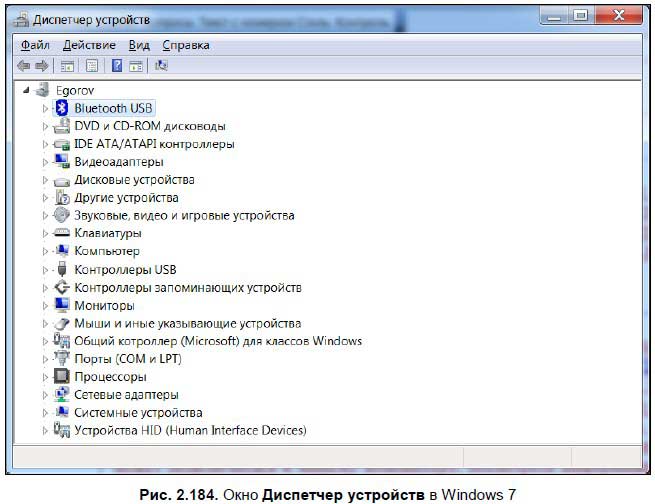Click the Help icon in the toolbar
The width and height of the screenshot is (655, 504).
click(x=117, y=66)
